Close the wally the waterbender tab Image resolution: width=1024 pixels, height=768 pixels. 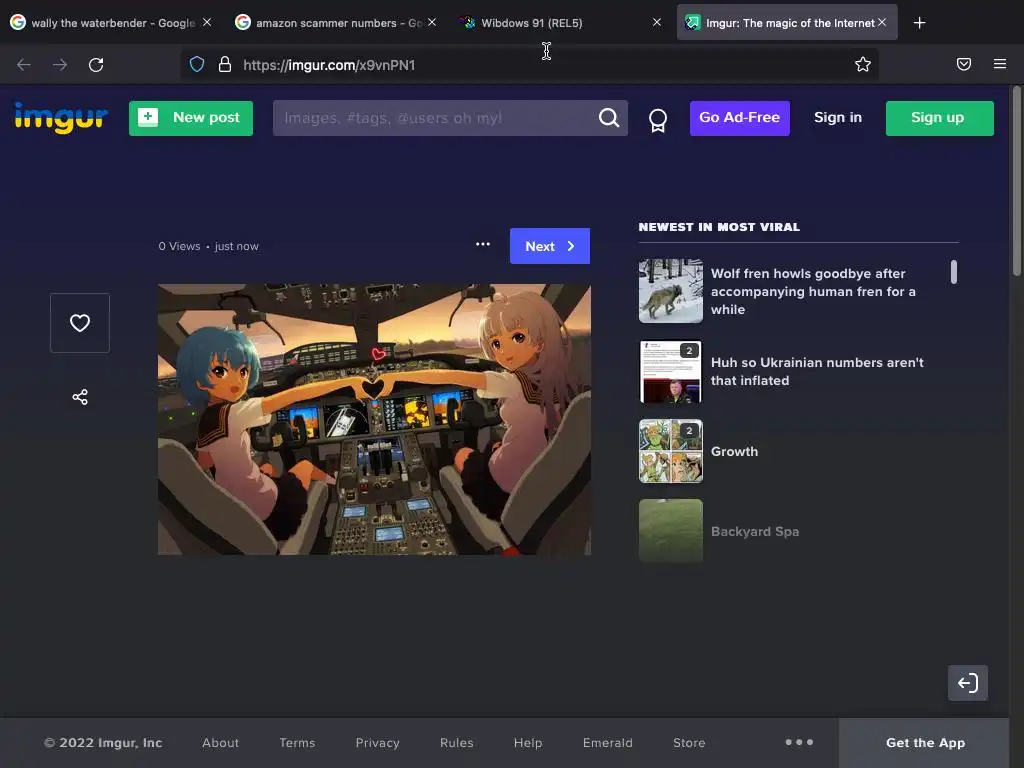[207, 22]
